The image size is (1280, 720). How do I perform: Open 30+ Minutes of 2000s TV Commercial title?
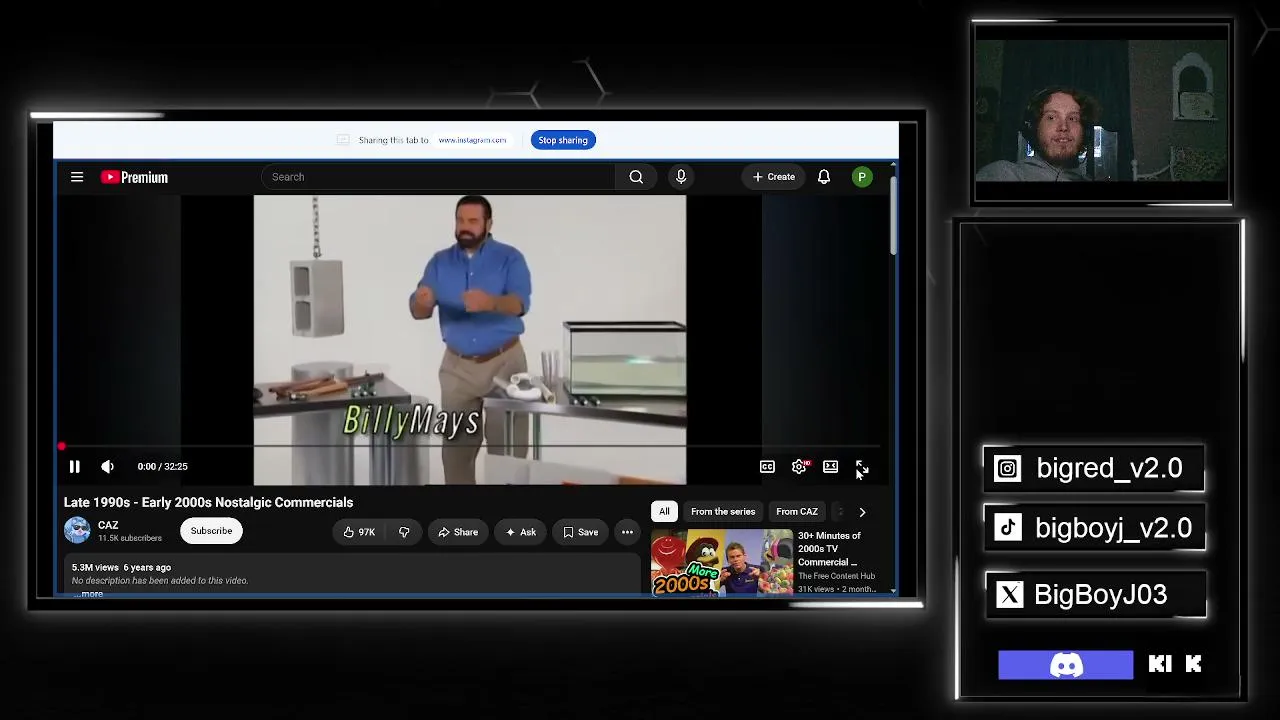(x=829, y=549)
